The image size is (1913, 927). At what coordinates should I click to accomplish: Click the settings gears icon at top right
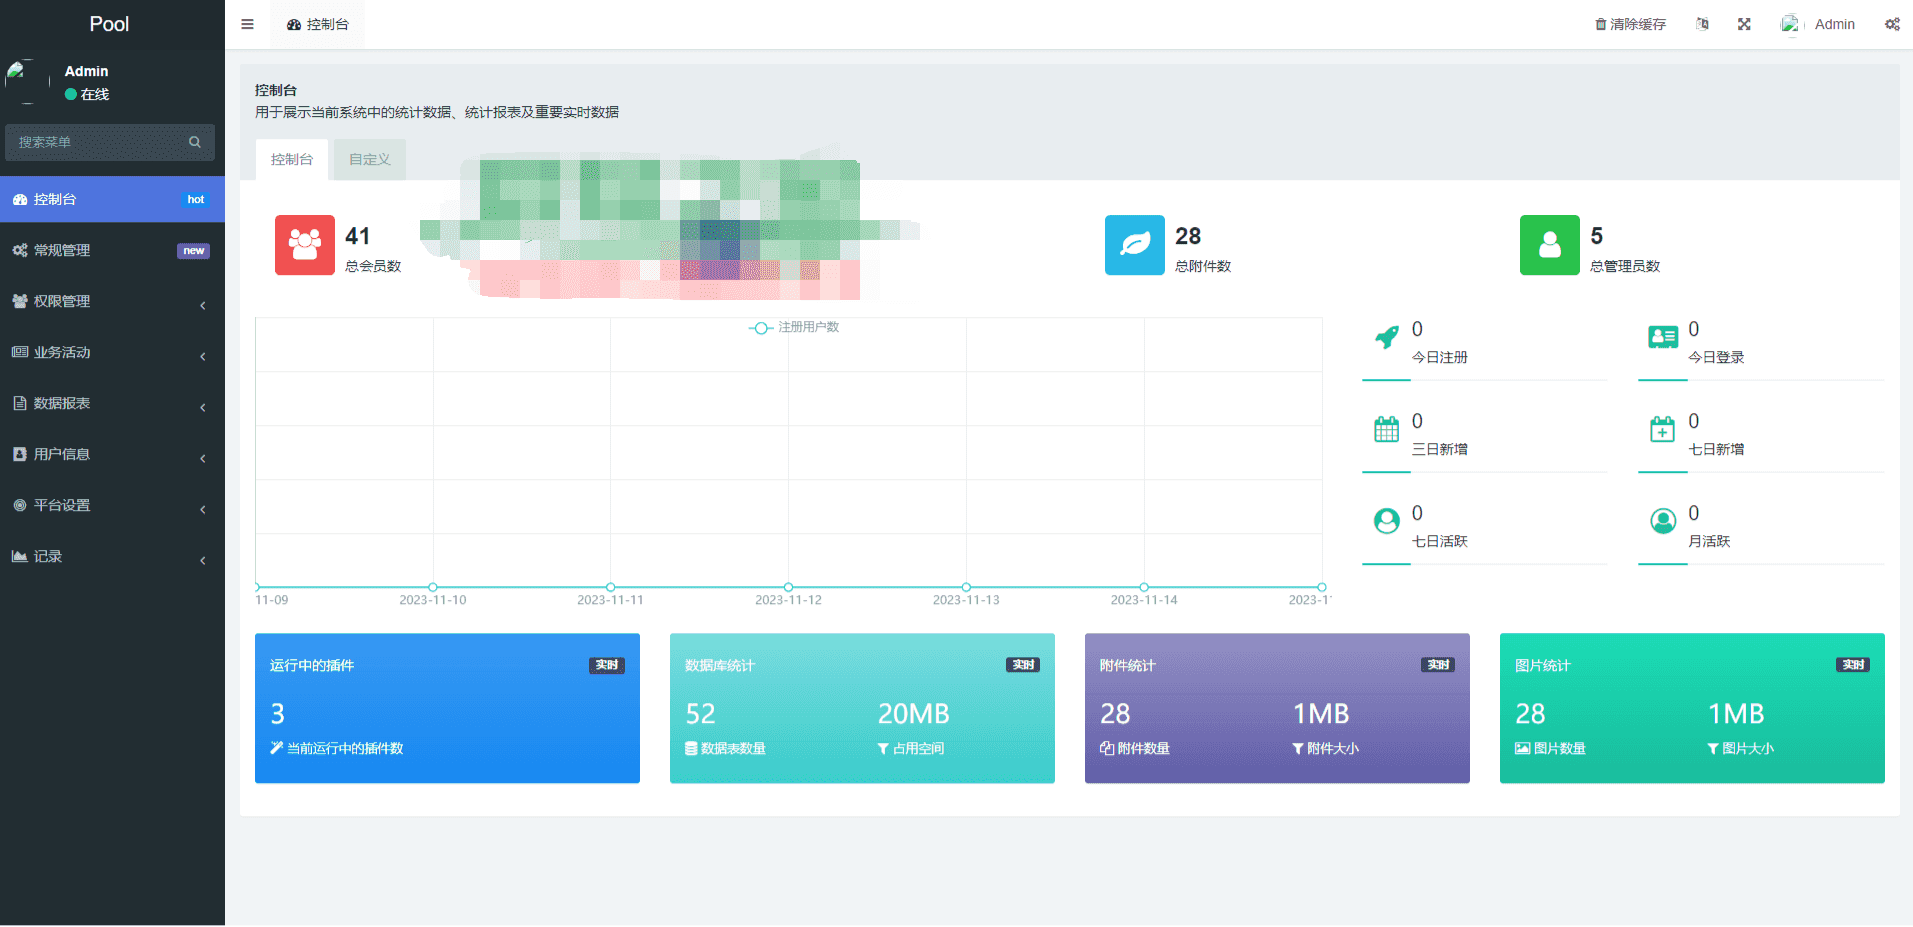click(x=1892, y=24)
